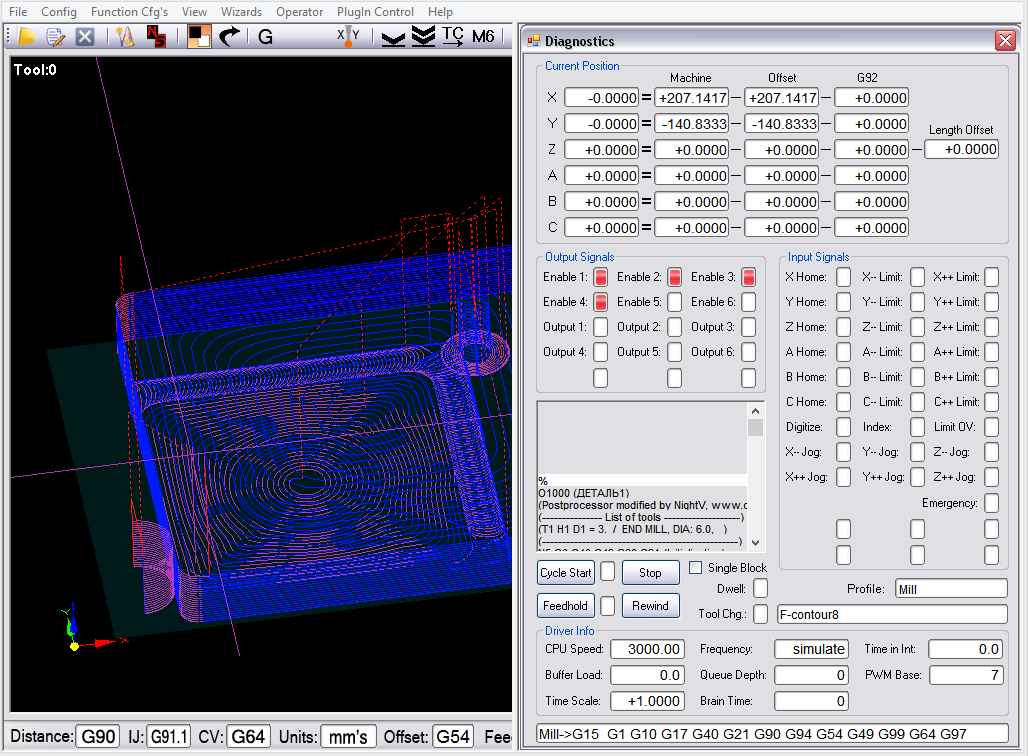
Task: Click the M6 toolbar button
Action: [x=483, y=37]
